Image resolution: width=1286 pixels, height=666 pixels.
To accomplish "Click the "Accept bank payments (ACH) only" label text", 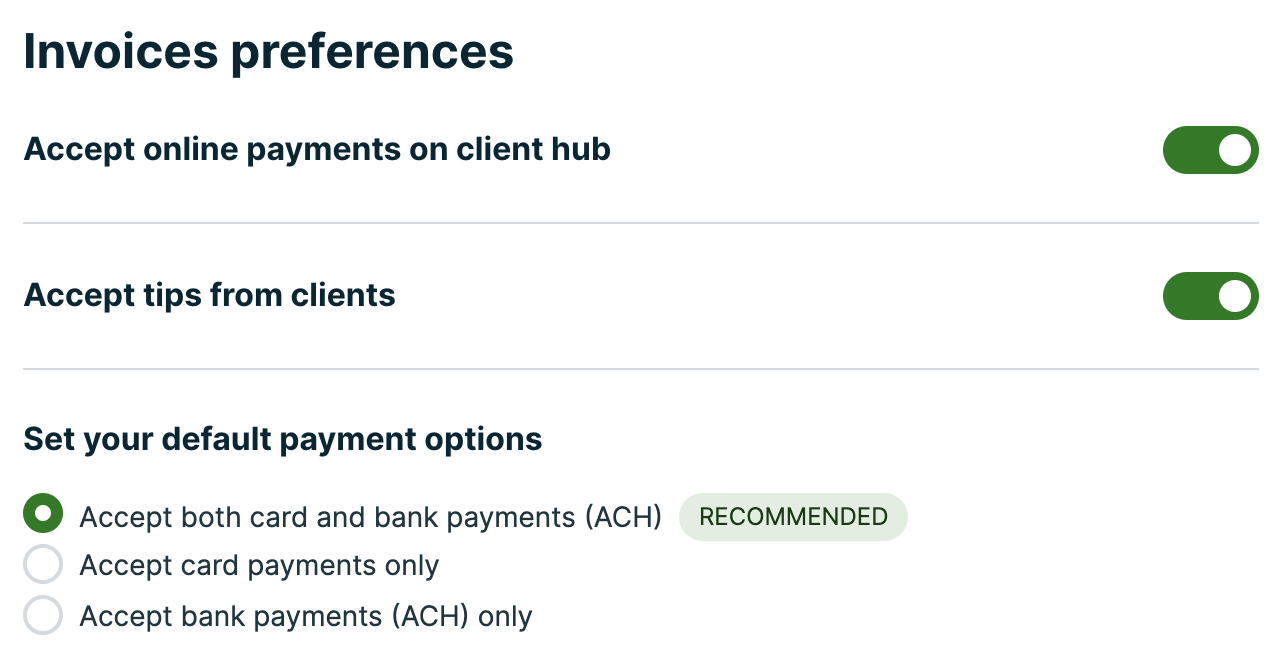I will (x=305, y=616).
